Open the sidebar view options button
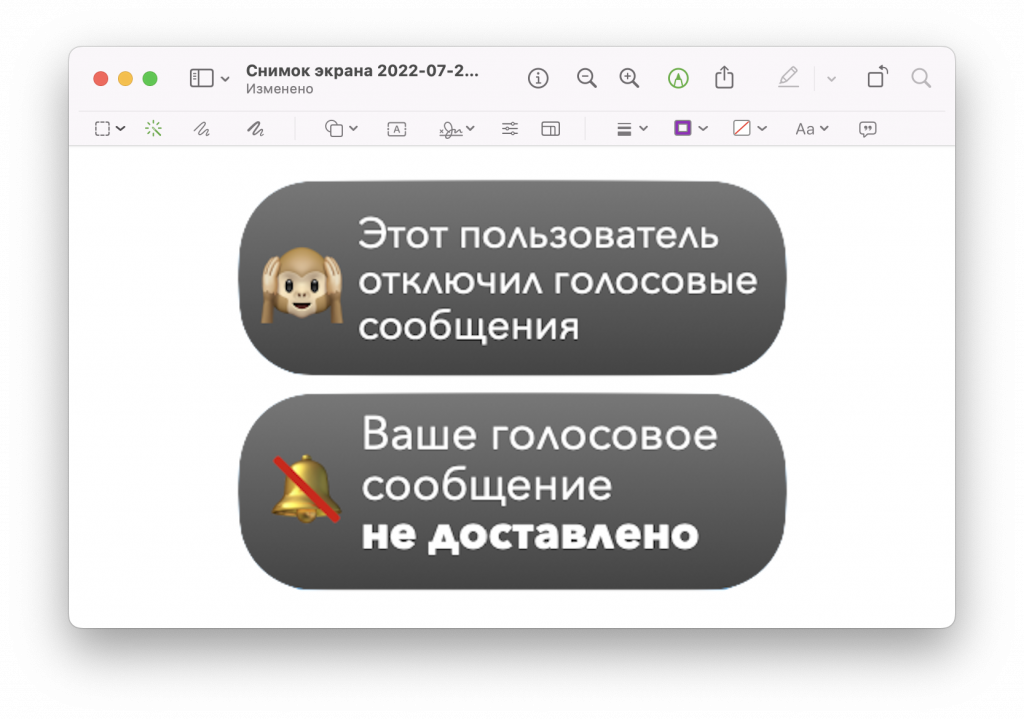This screenshot has width=1024, height=719. 201,78
